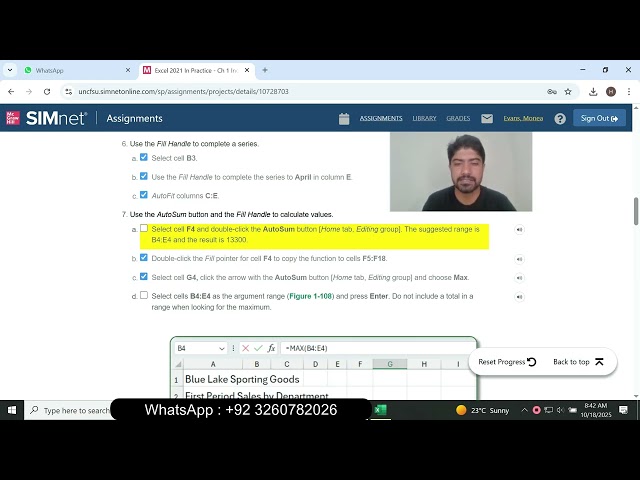The width and height of the screenshot is (640, 480).
Task: Go forward in browser history
Action: (29, 91)
